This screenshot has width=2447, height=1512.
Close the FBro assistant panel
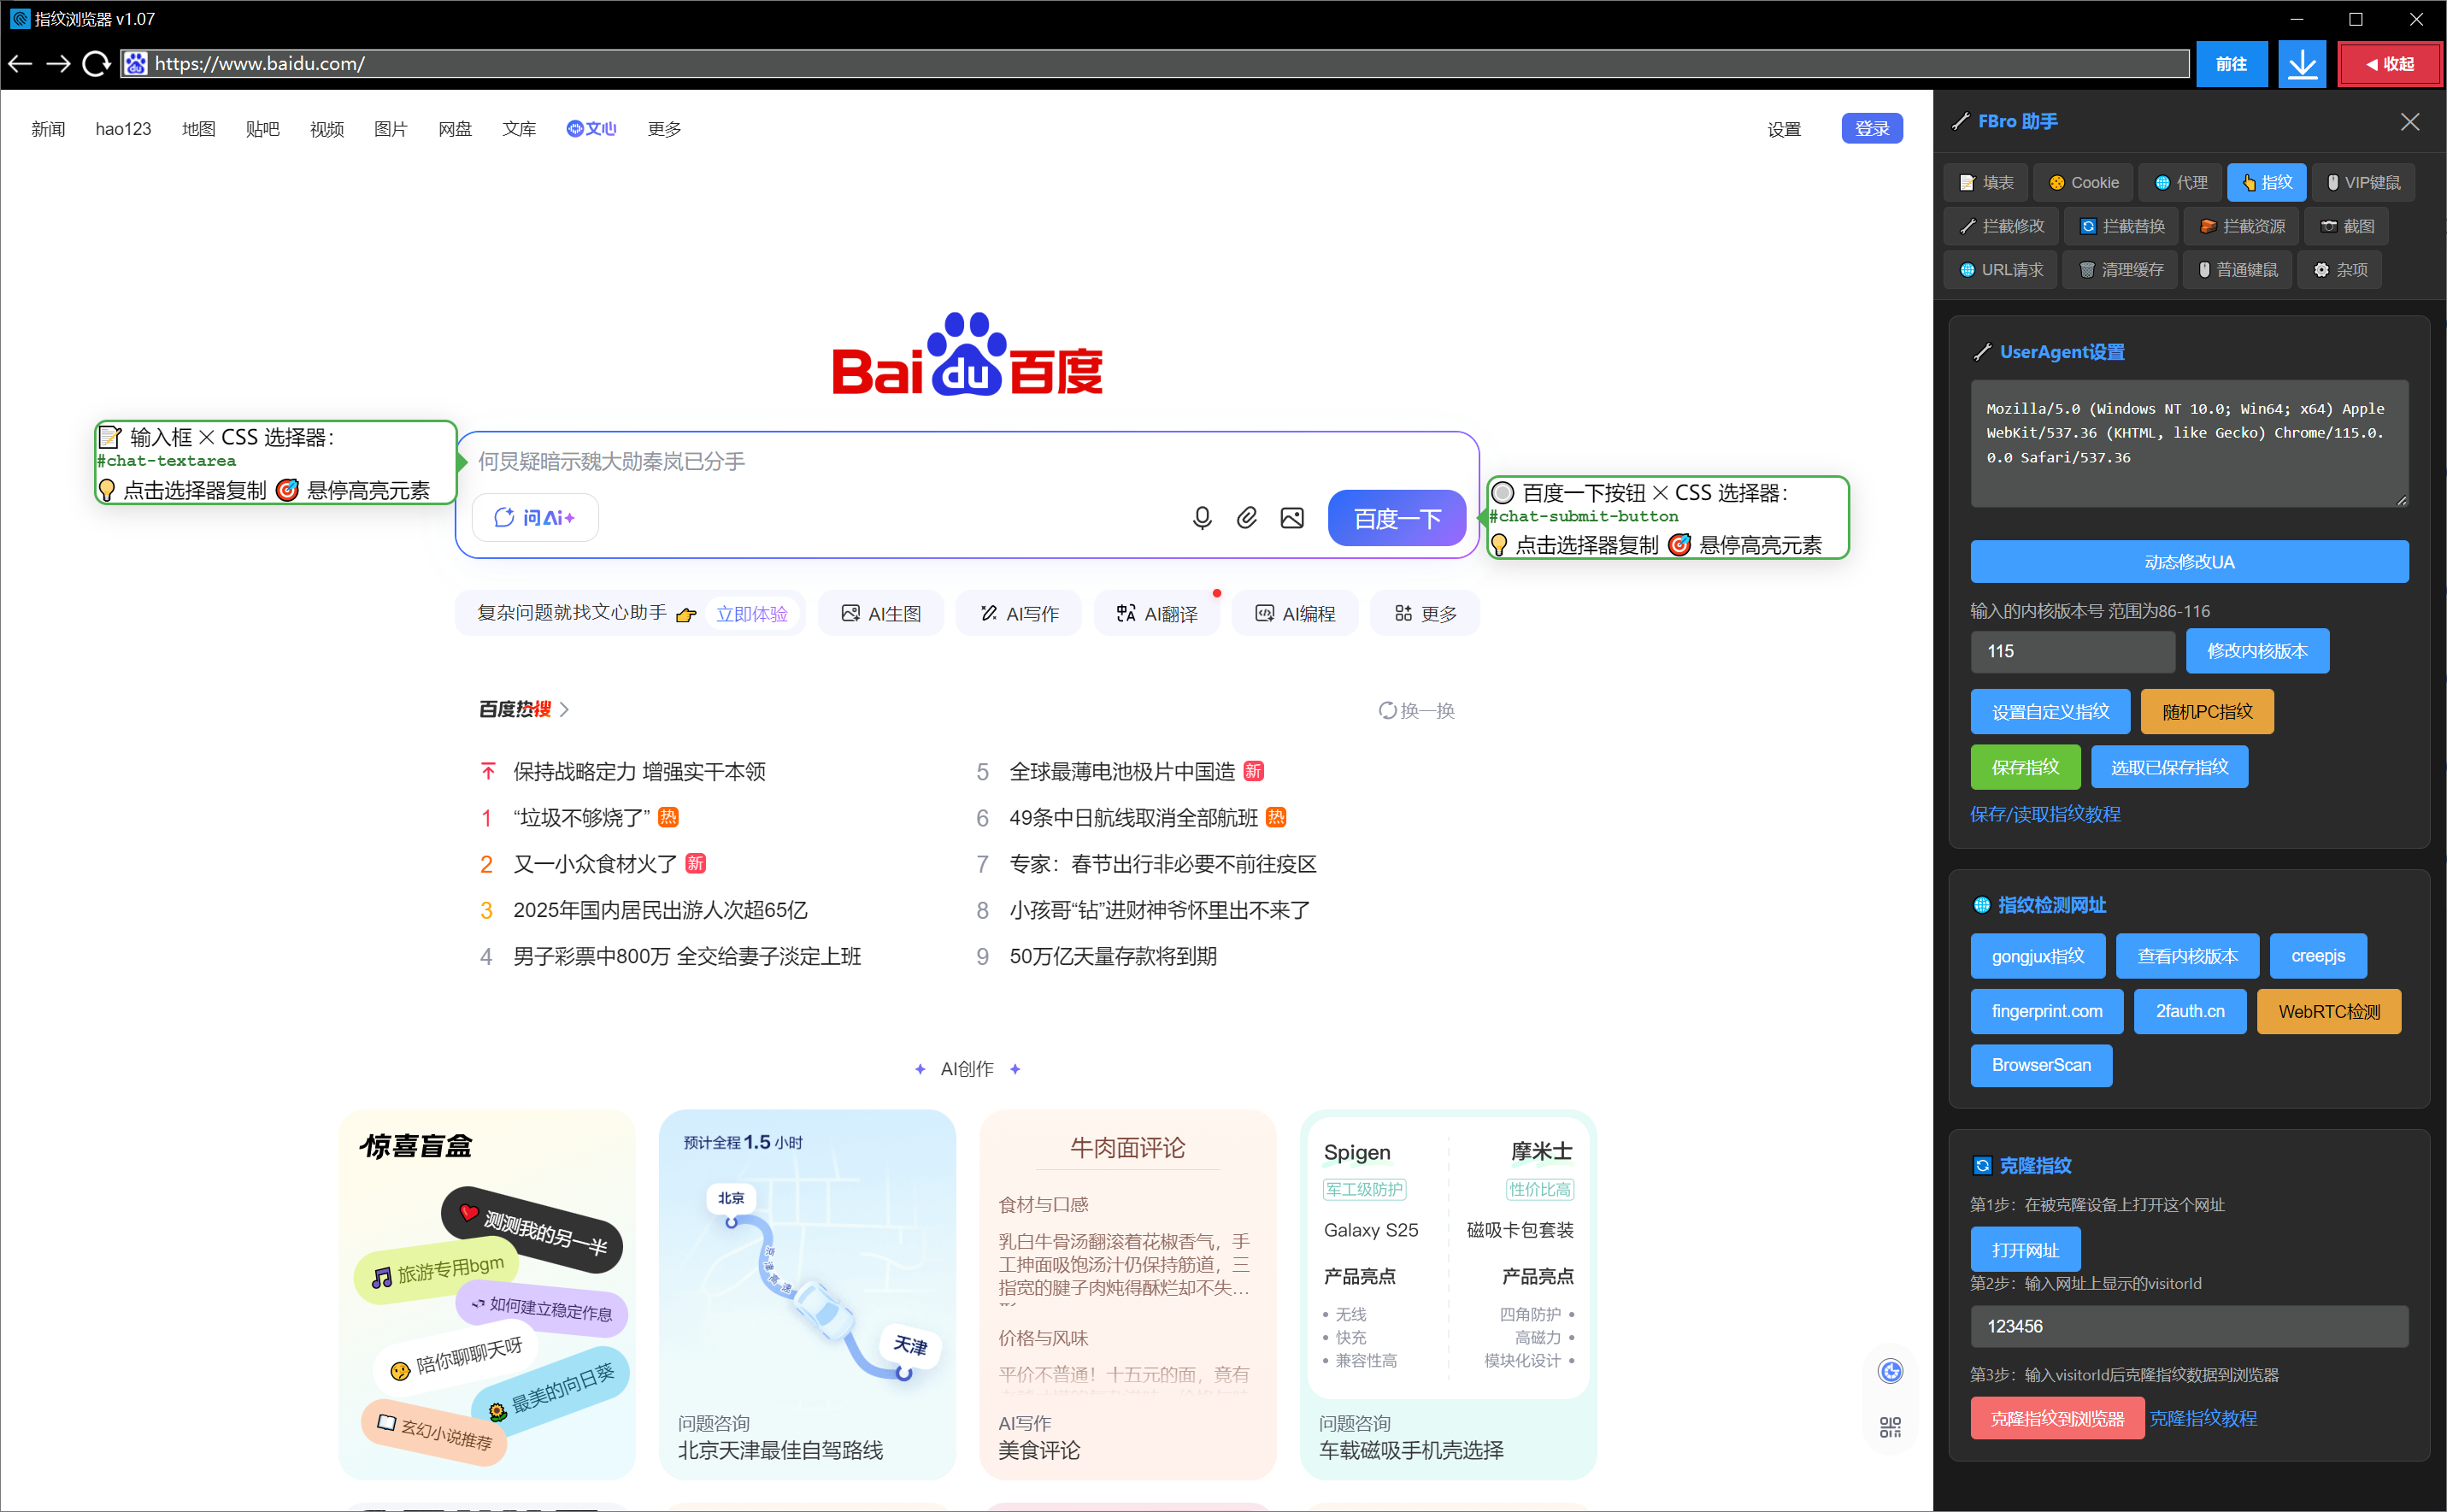2409,122
